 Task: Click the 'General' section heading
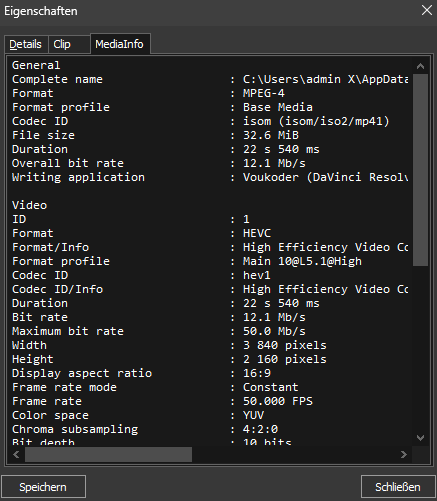pos(36,65)
